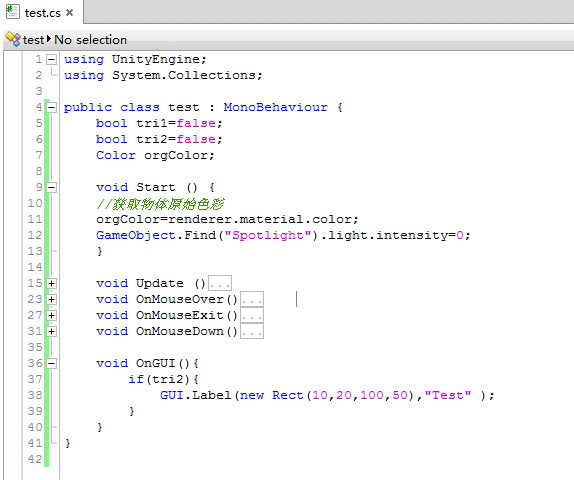Click the test class icon in breadcrumb

point(13,39)
